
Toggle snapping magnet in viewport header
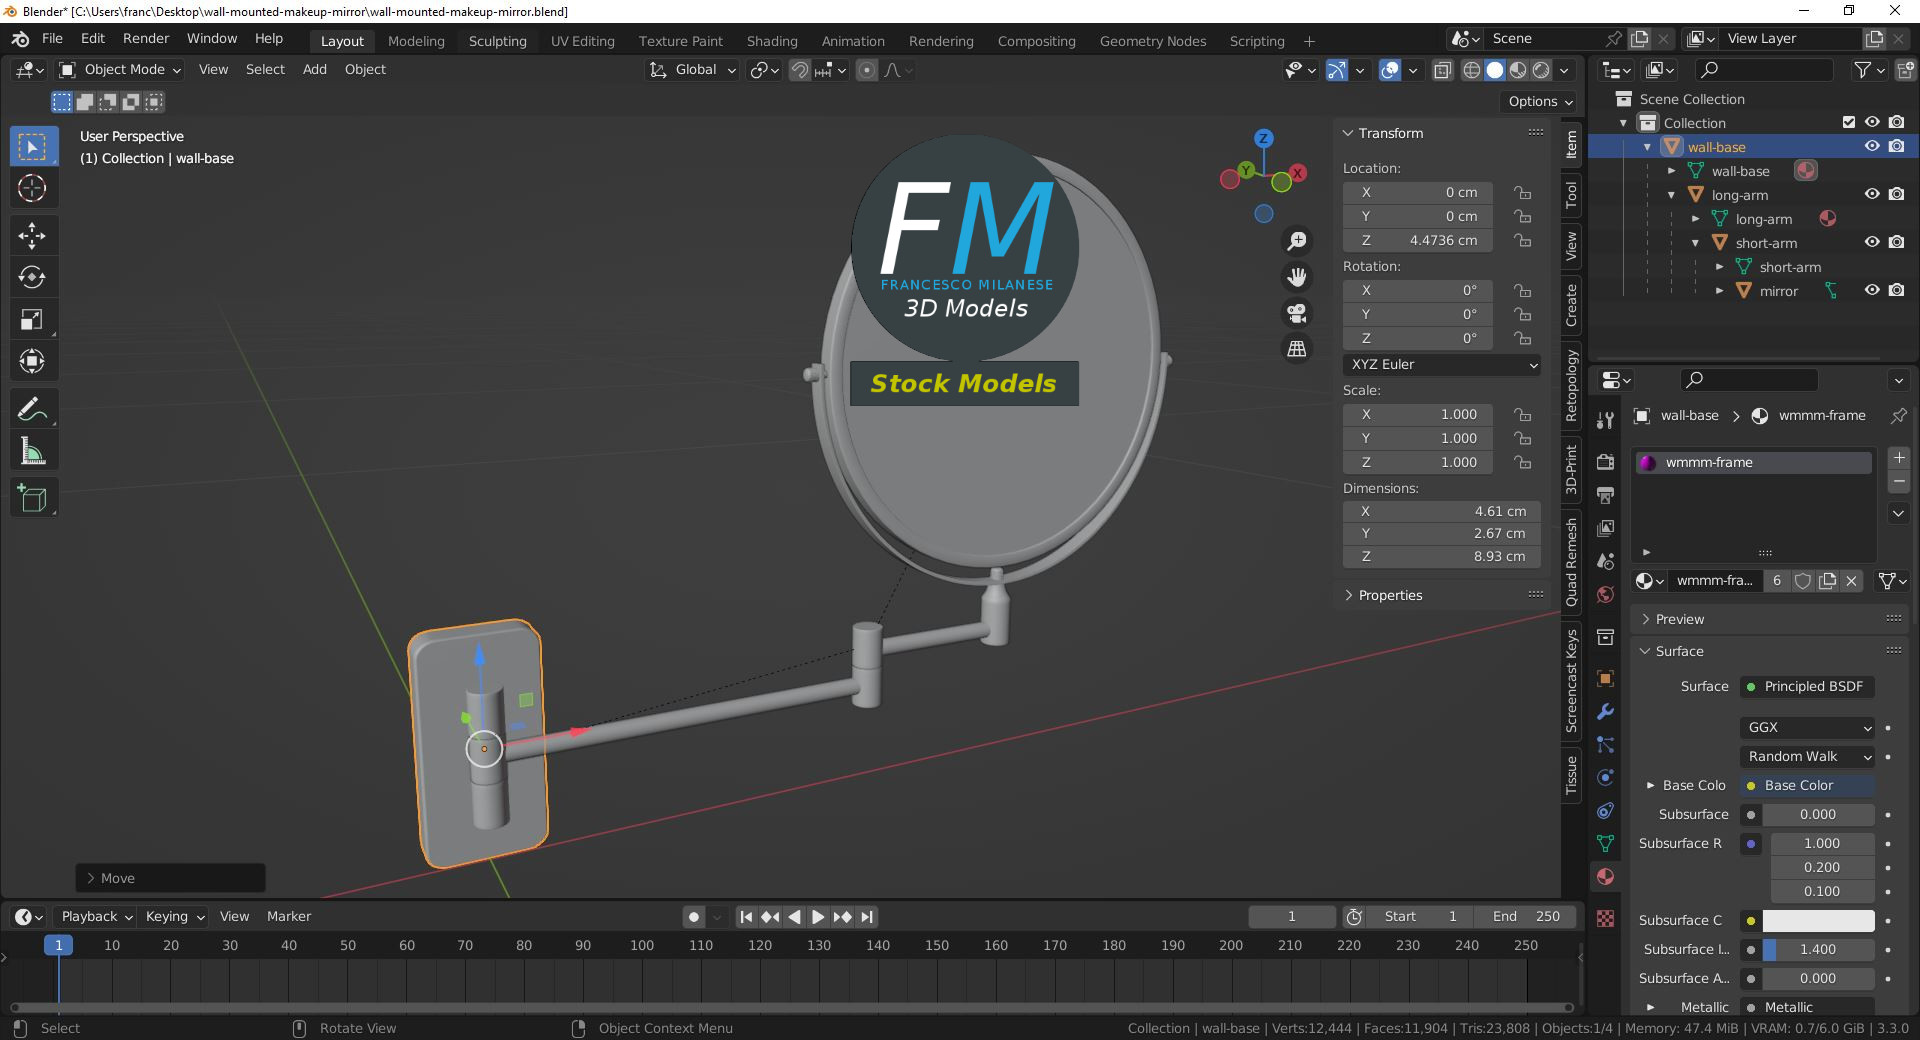click(799, 70)
